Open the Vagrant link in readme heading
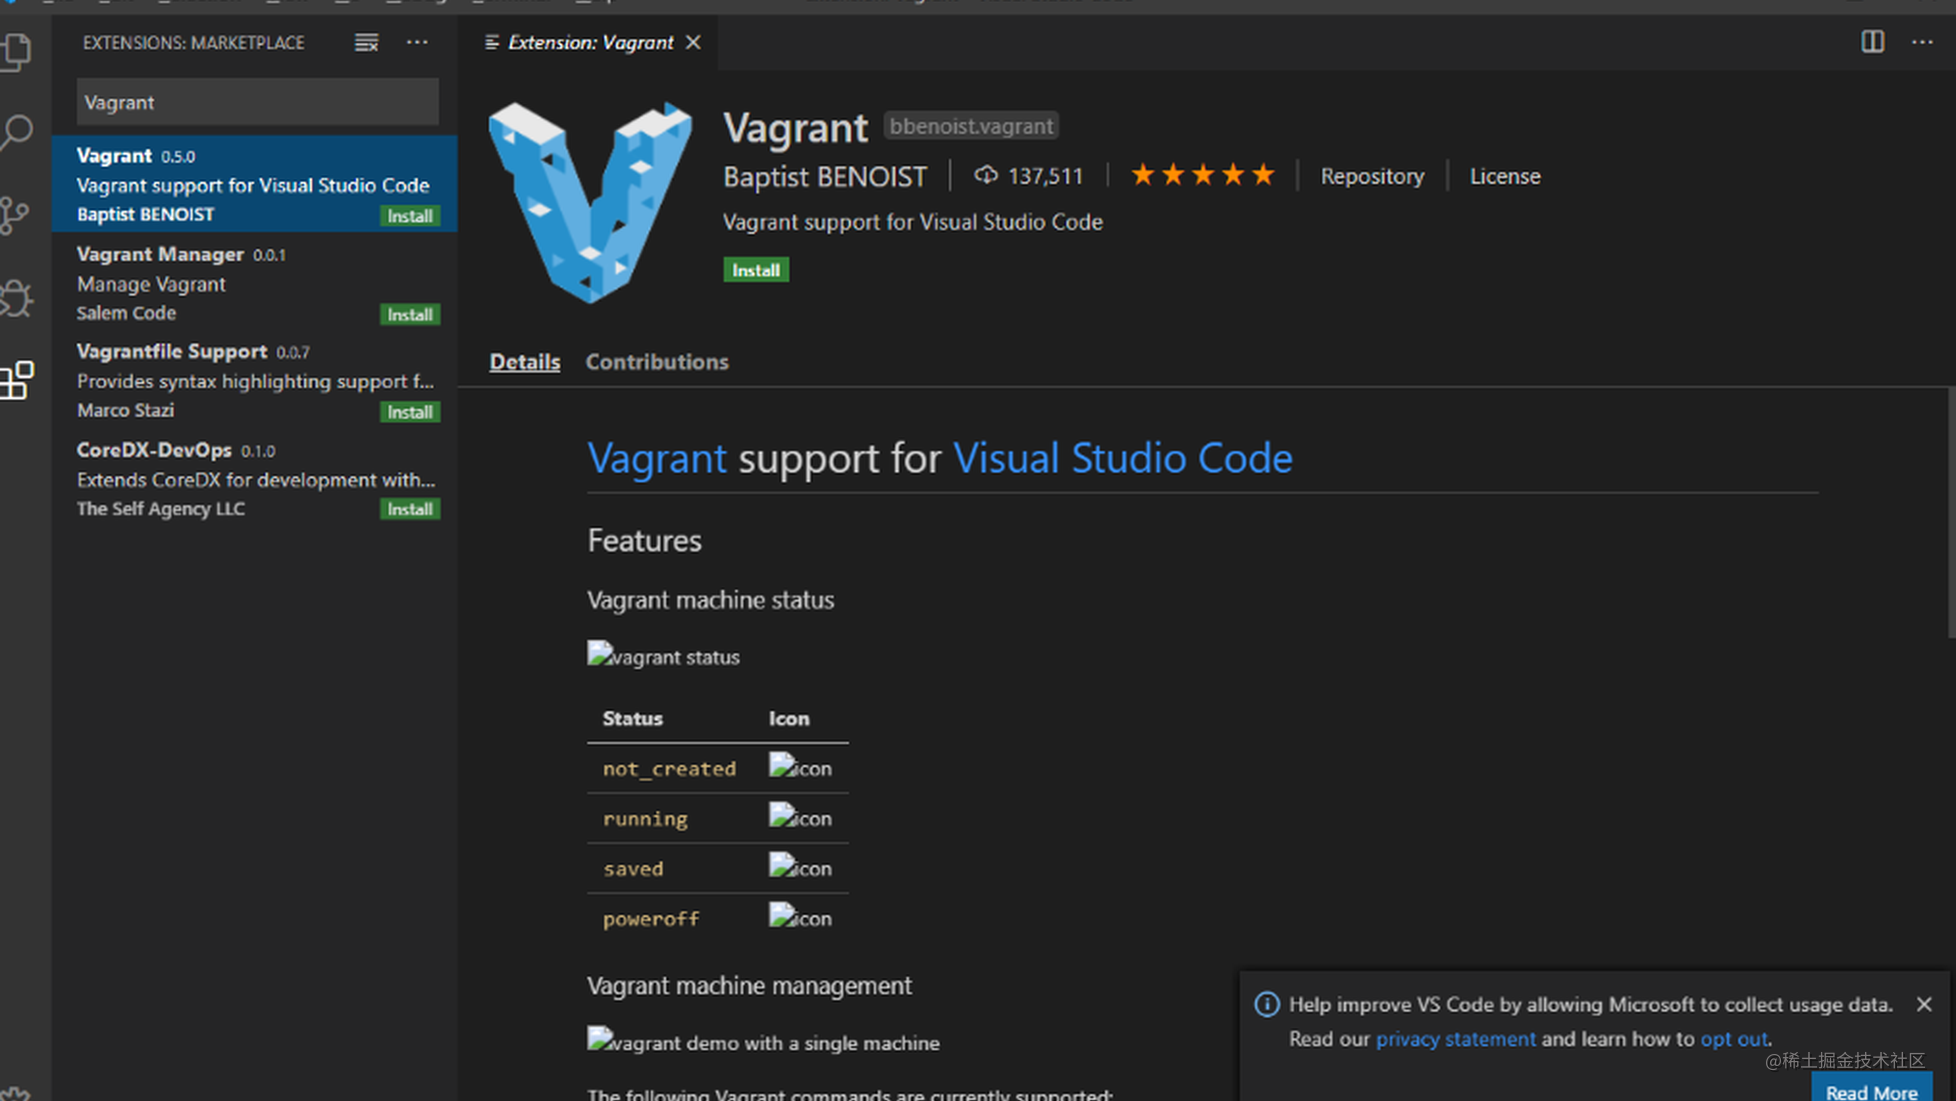The width and height of the screenshot is (1956, 1101). [657, 458]
